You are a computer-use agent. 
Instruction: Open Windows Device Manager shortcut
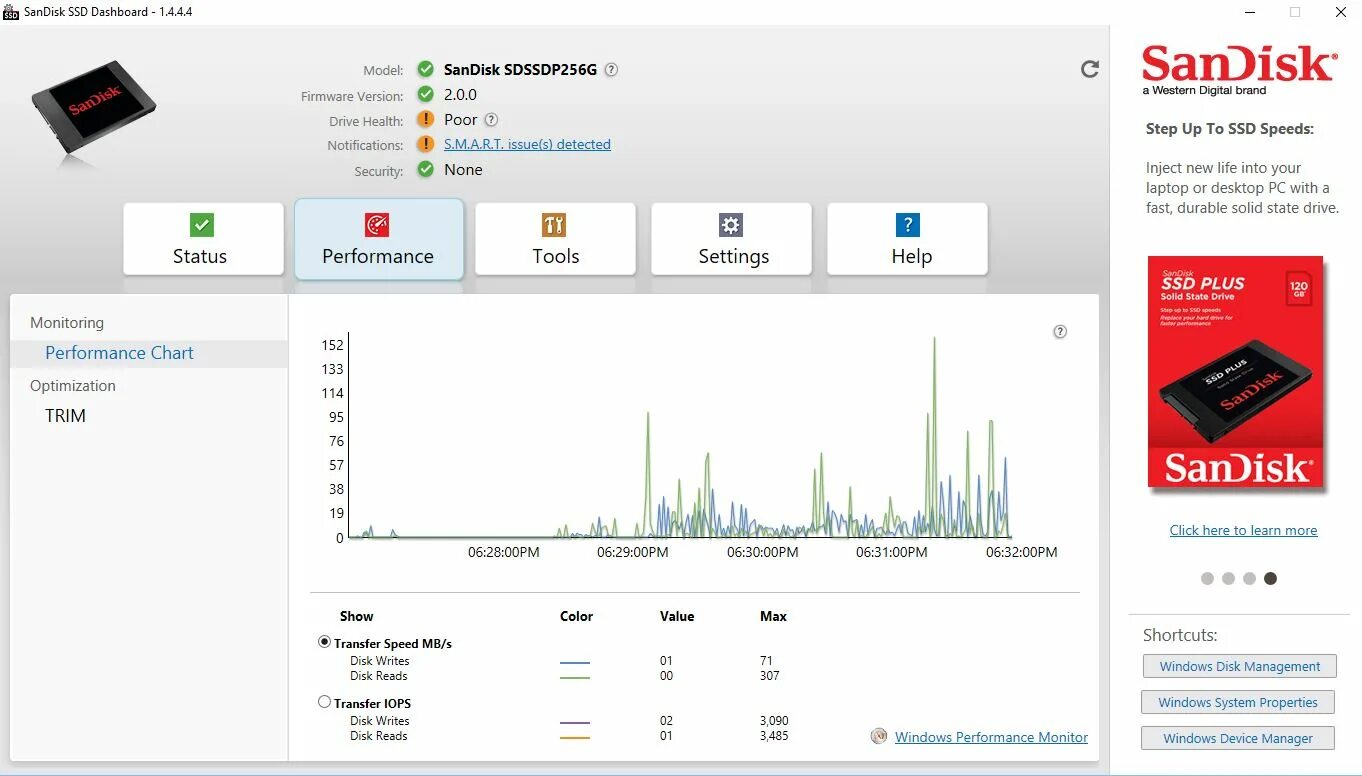(x=1237, y=738)
